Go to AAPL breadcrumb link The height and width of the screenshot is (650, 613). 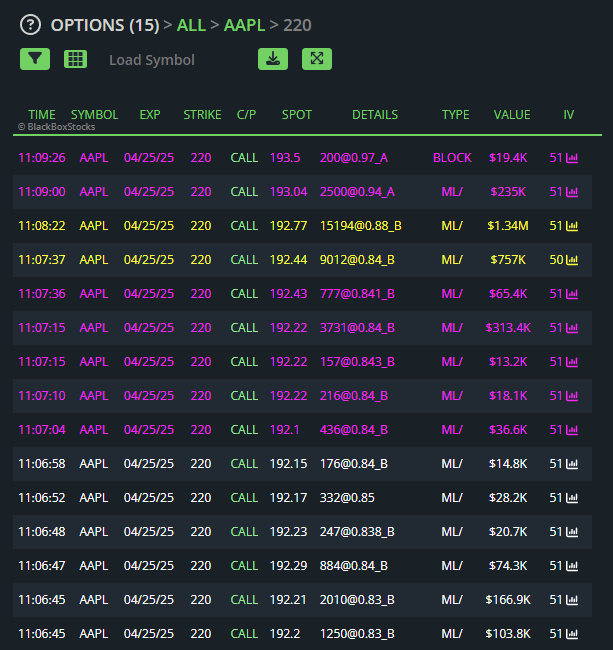click(x=245, y=25)
